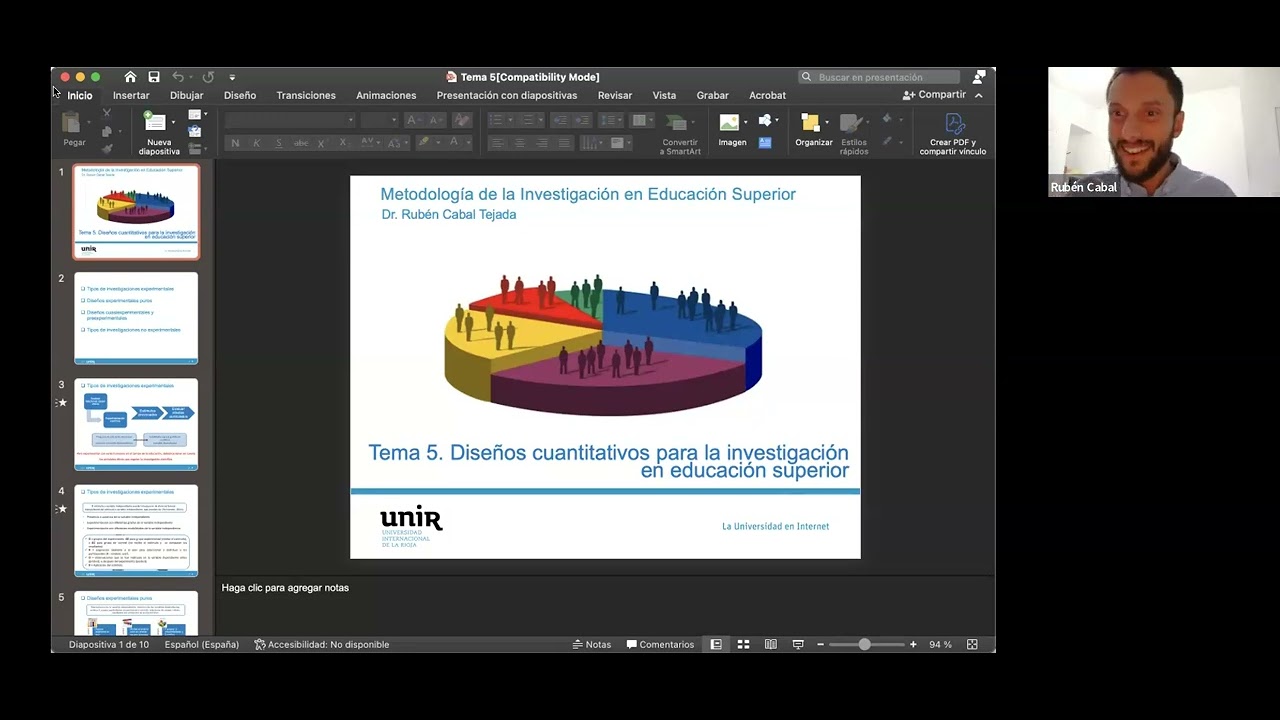Viewport: 1280px width, 720px height.
Task: Click the Buscar en presentación search field
Action: pyautogui.click(x=879, y=77)
